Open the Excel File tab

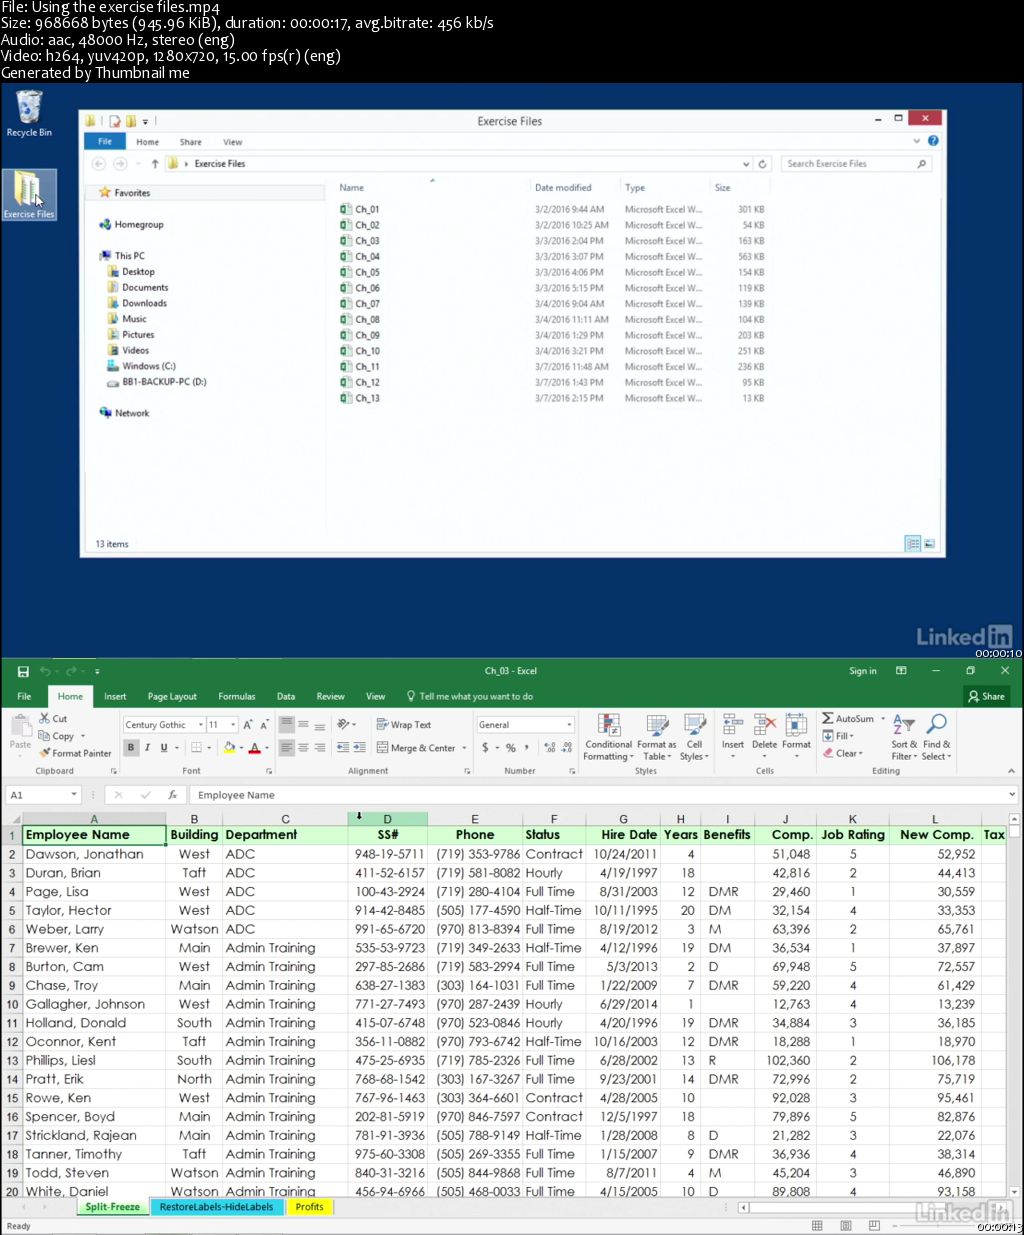click(x=24, y=696)
